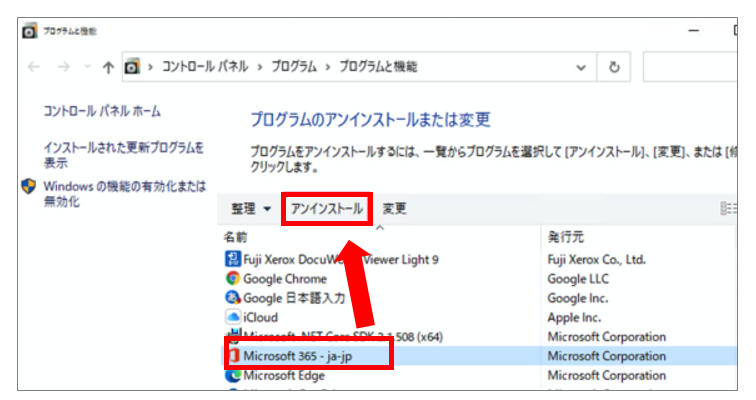Click the window title bar program icon

pyautogui.click(x=29, y=31)
